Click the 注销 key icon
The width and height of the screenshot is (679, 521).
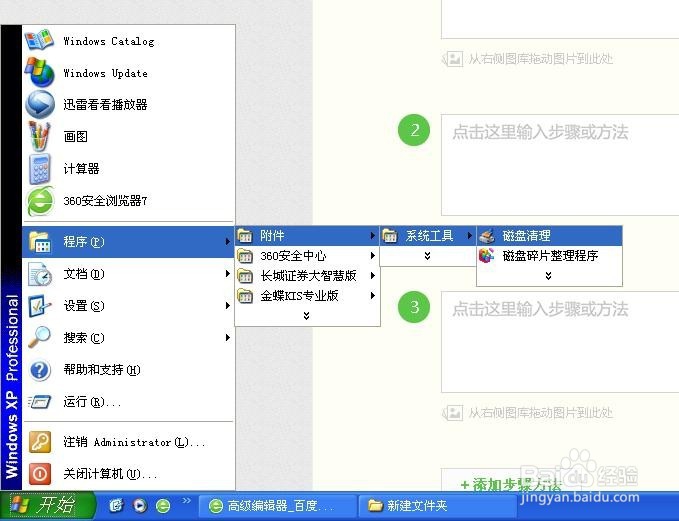coord(40,442)
